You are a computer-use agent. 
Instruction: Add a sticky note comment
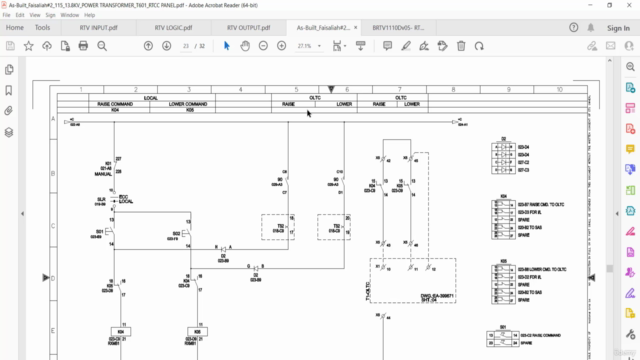click(387, 46)
